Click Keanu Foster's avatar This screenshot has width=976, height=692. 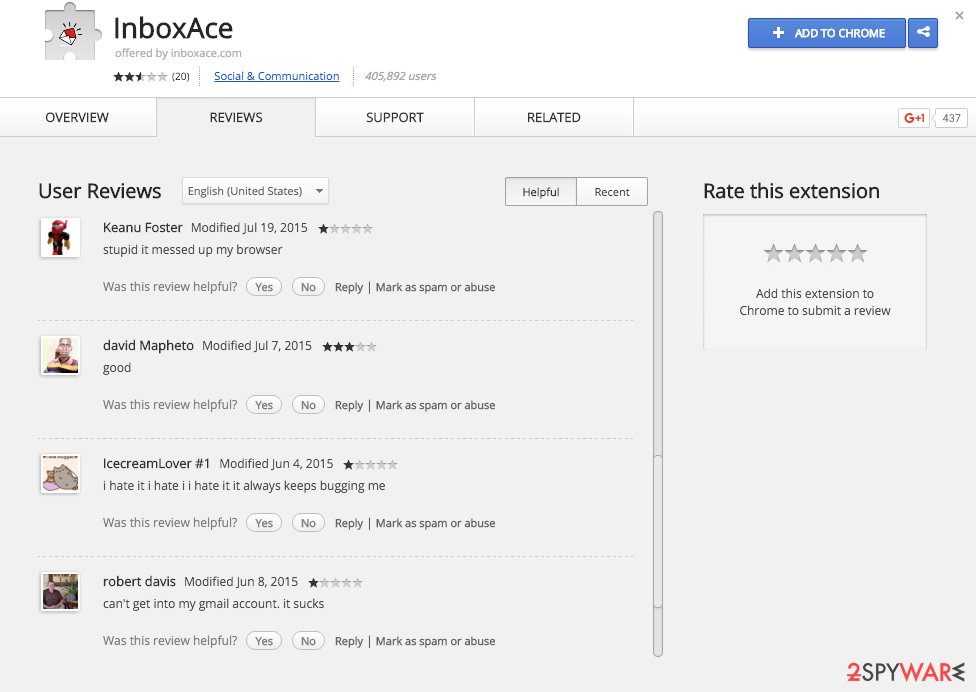pyautogui.click(x=60, y=237)
